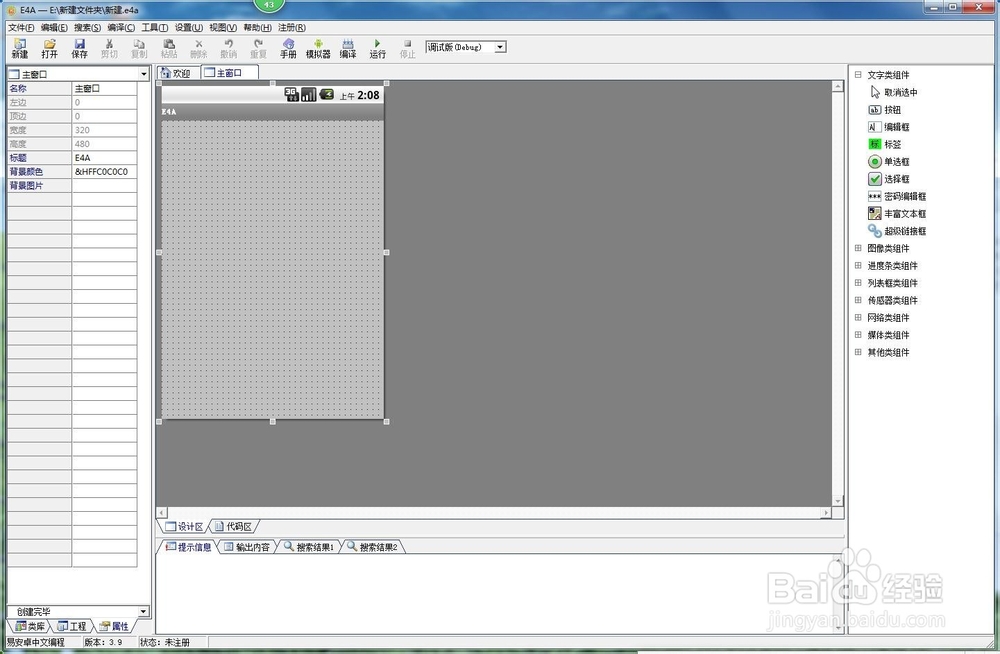Edit the 背景颜色 value &HFFC0C0C0
The image size is (1000, 654).
coord(105,172)
